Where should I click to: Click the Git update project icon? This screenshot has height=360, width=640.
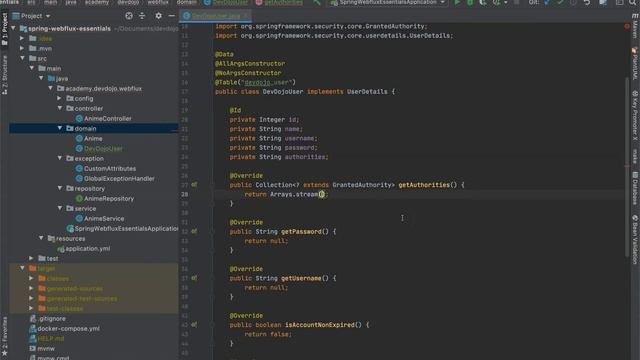(x=547, y=2)
